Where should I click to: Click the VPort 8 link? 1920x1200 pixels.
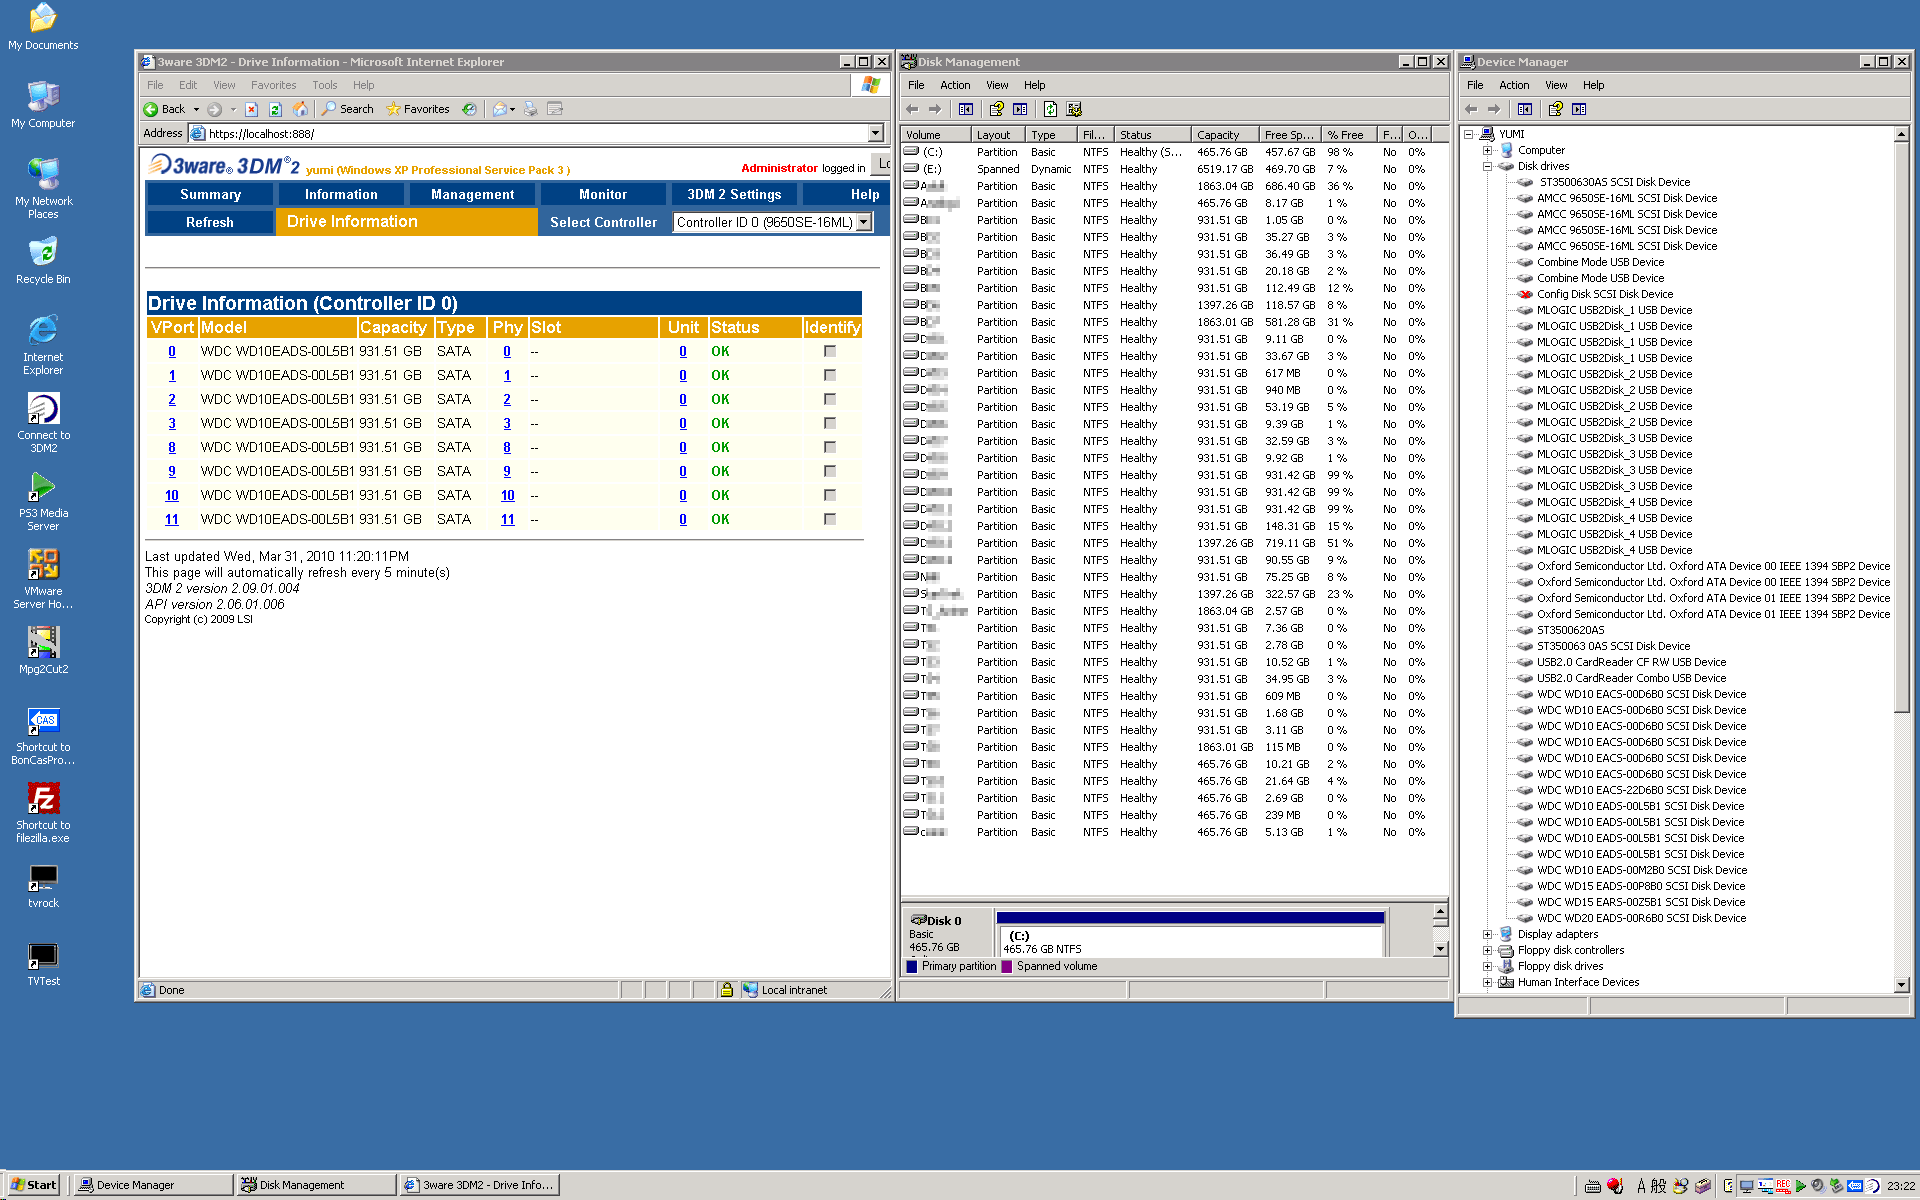coord(172,447)
